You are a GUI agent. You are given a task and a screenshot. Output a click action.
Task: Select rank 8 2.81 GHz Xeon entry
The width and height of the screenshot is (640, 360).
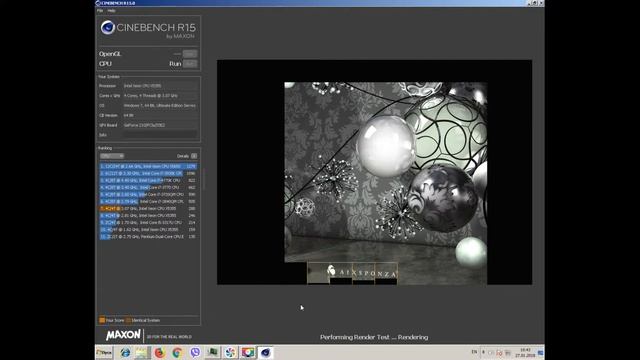pyautogui.click(x=148, y=216)
